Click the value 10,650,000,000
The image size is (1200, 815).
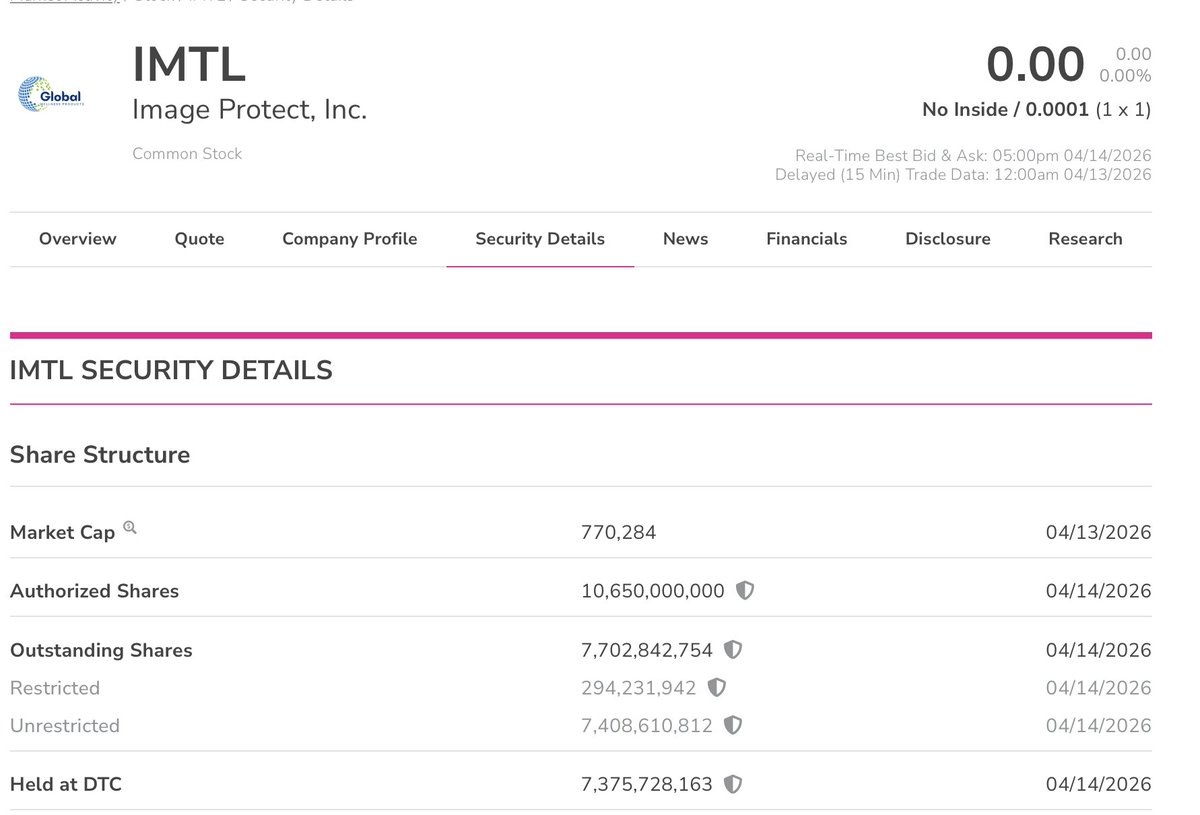point(653,591)
